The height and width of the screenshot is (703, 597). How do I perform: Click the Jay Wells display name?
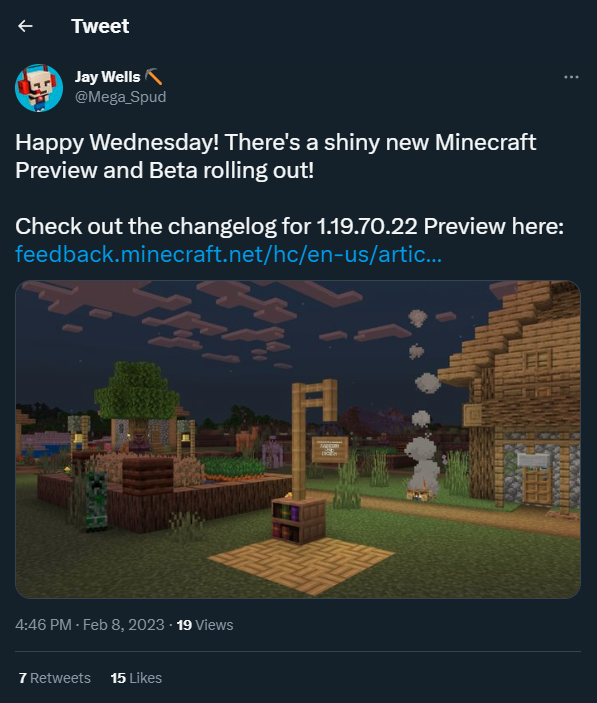[x=108, y=77]
